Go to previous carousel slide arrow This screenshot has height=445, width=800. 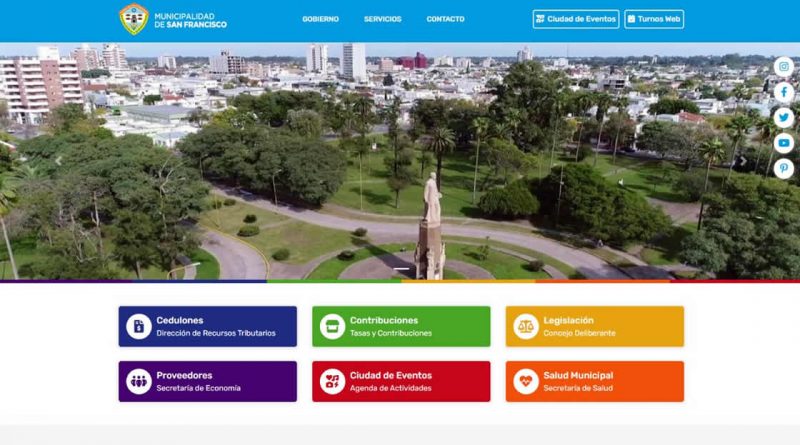pyautogui.click(x=59, y=161)
